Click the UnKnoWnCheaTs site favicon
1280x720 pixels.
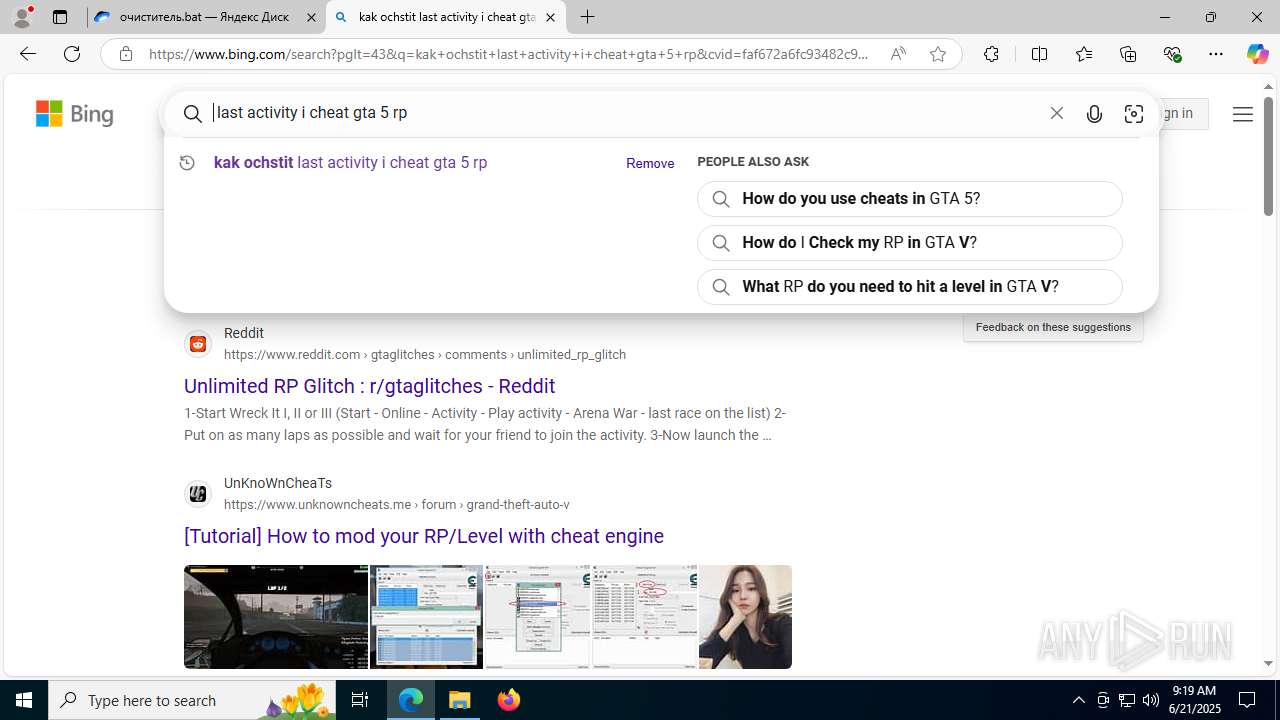[198, 494]
